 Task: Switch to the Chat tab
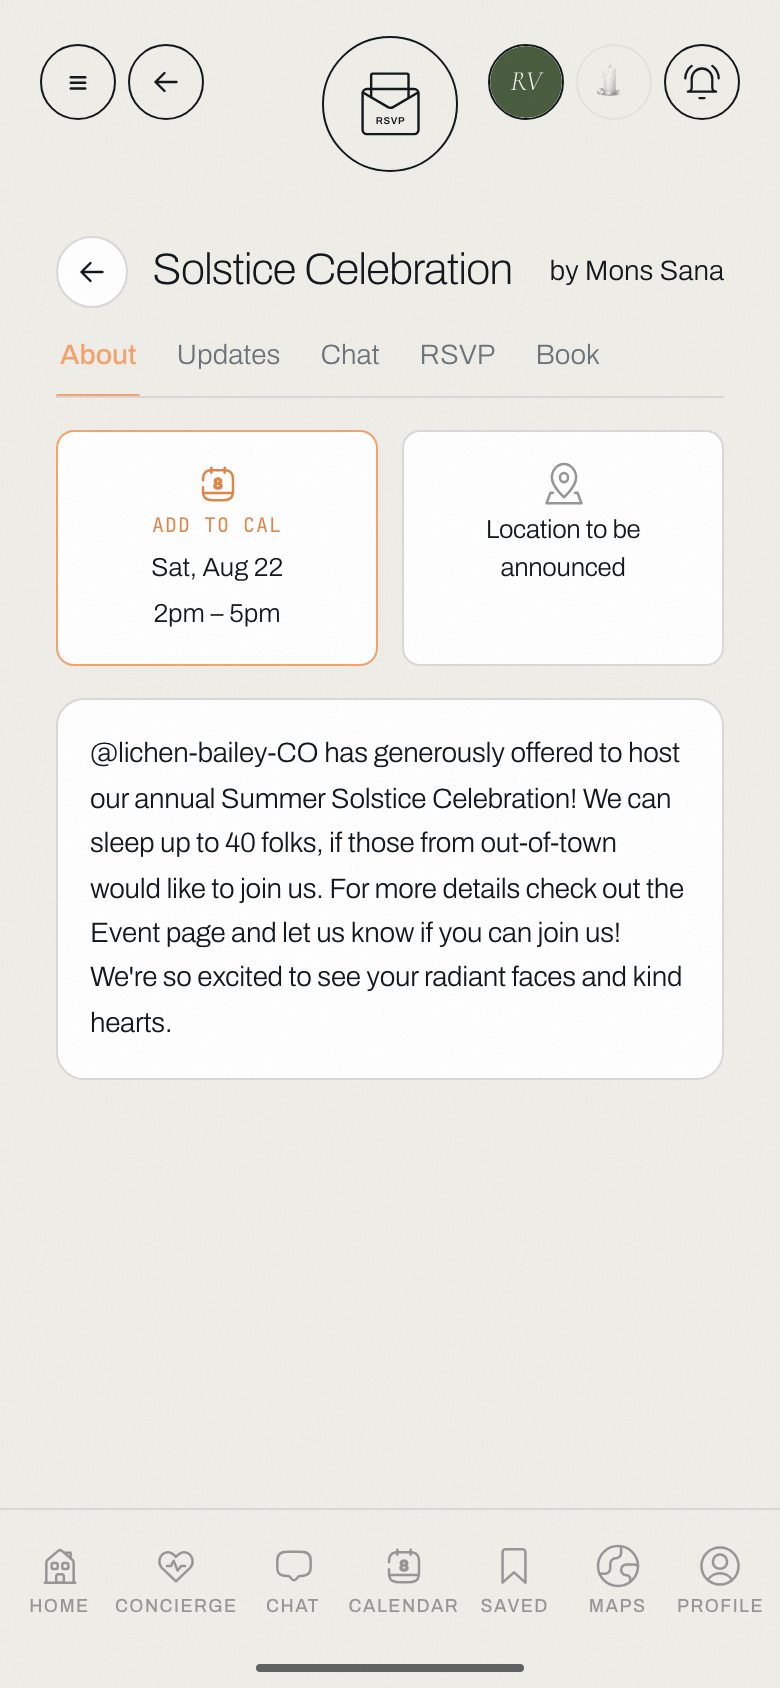pos(350,355)
